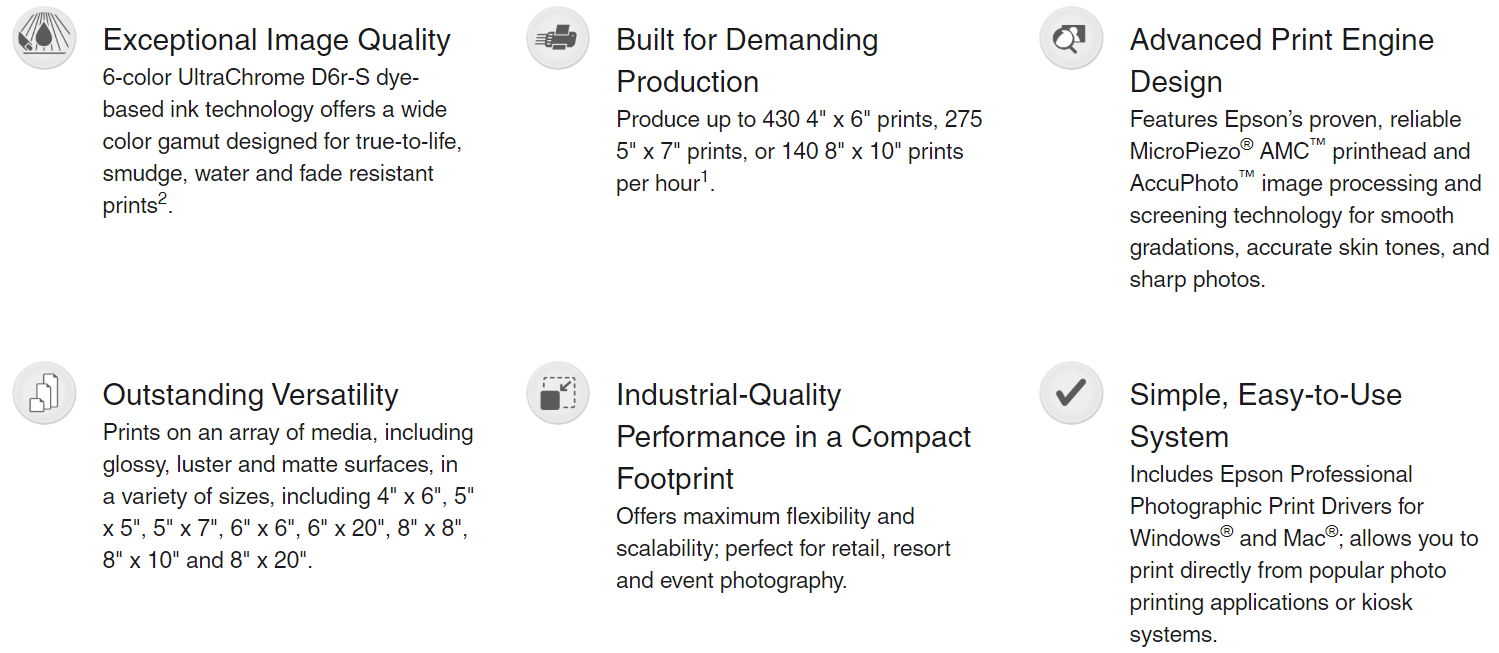The height and width of the screenshot is (653, 1499).
Task: Select the Simple, Easy-to-Use System heading
Action: click(1266, 415)
